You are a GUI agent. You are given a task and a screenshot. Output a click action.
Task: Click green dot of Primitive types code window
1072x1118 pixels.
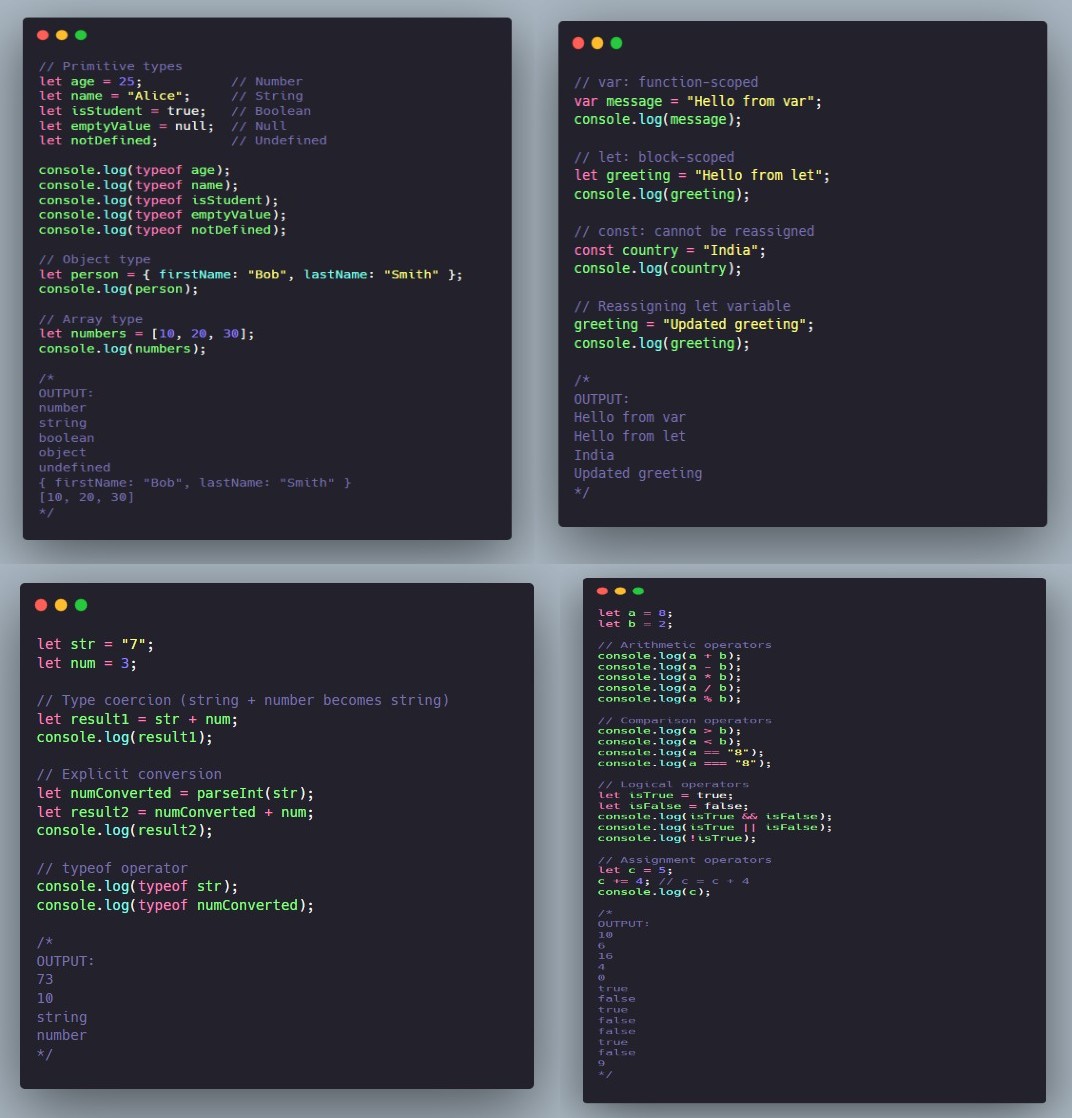(x=81, y=35)
